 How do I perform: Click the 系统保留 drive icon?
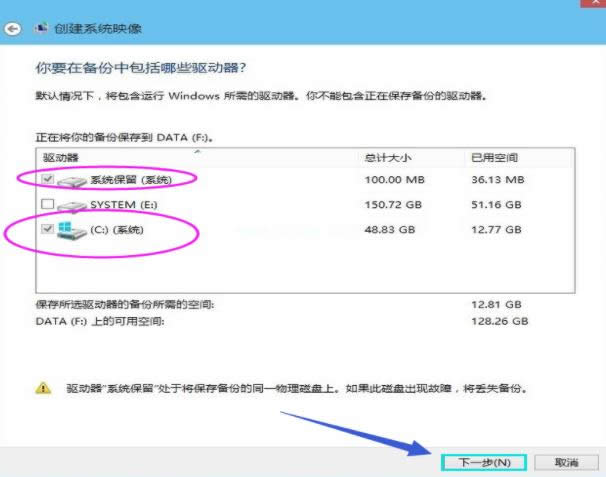[73, 180]
